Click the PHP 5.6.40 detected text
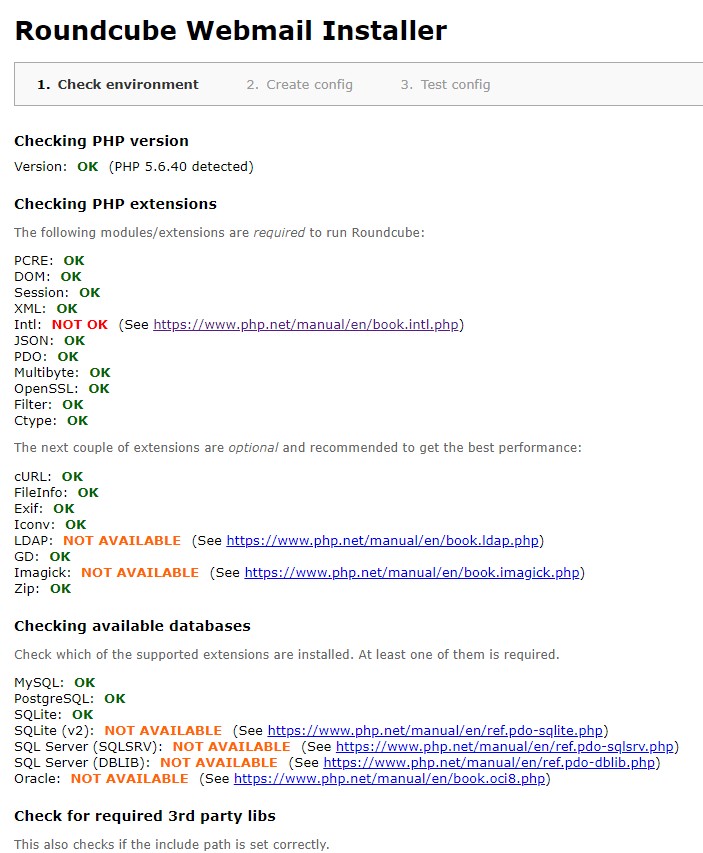This screenshot has width=703, height=853. click(181, 167)
